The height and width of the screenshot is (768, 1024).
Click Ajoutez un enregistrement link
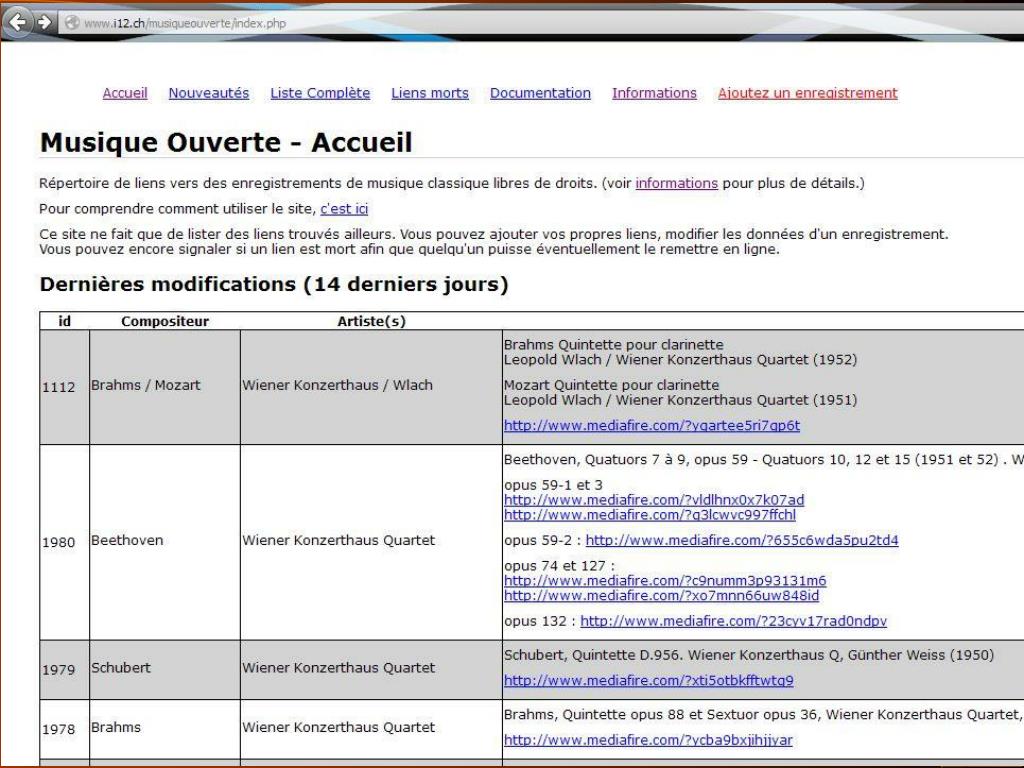click(x=808, y=93)
